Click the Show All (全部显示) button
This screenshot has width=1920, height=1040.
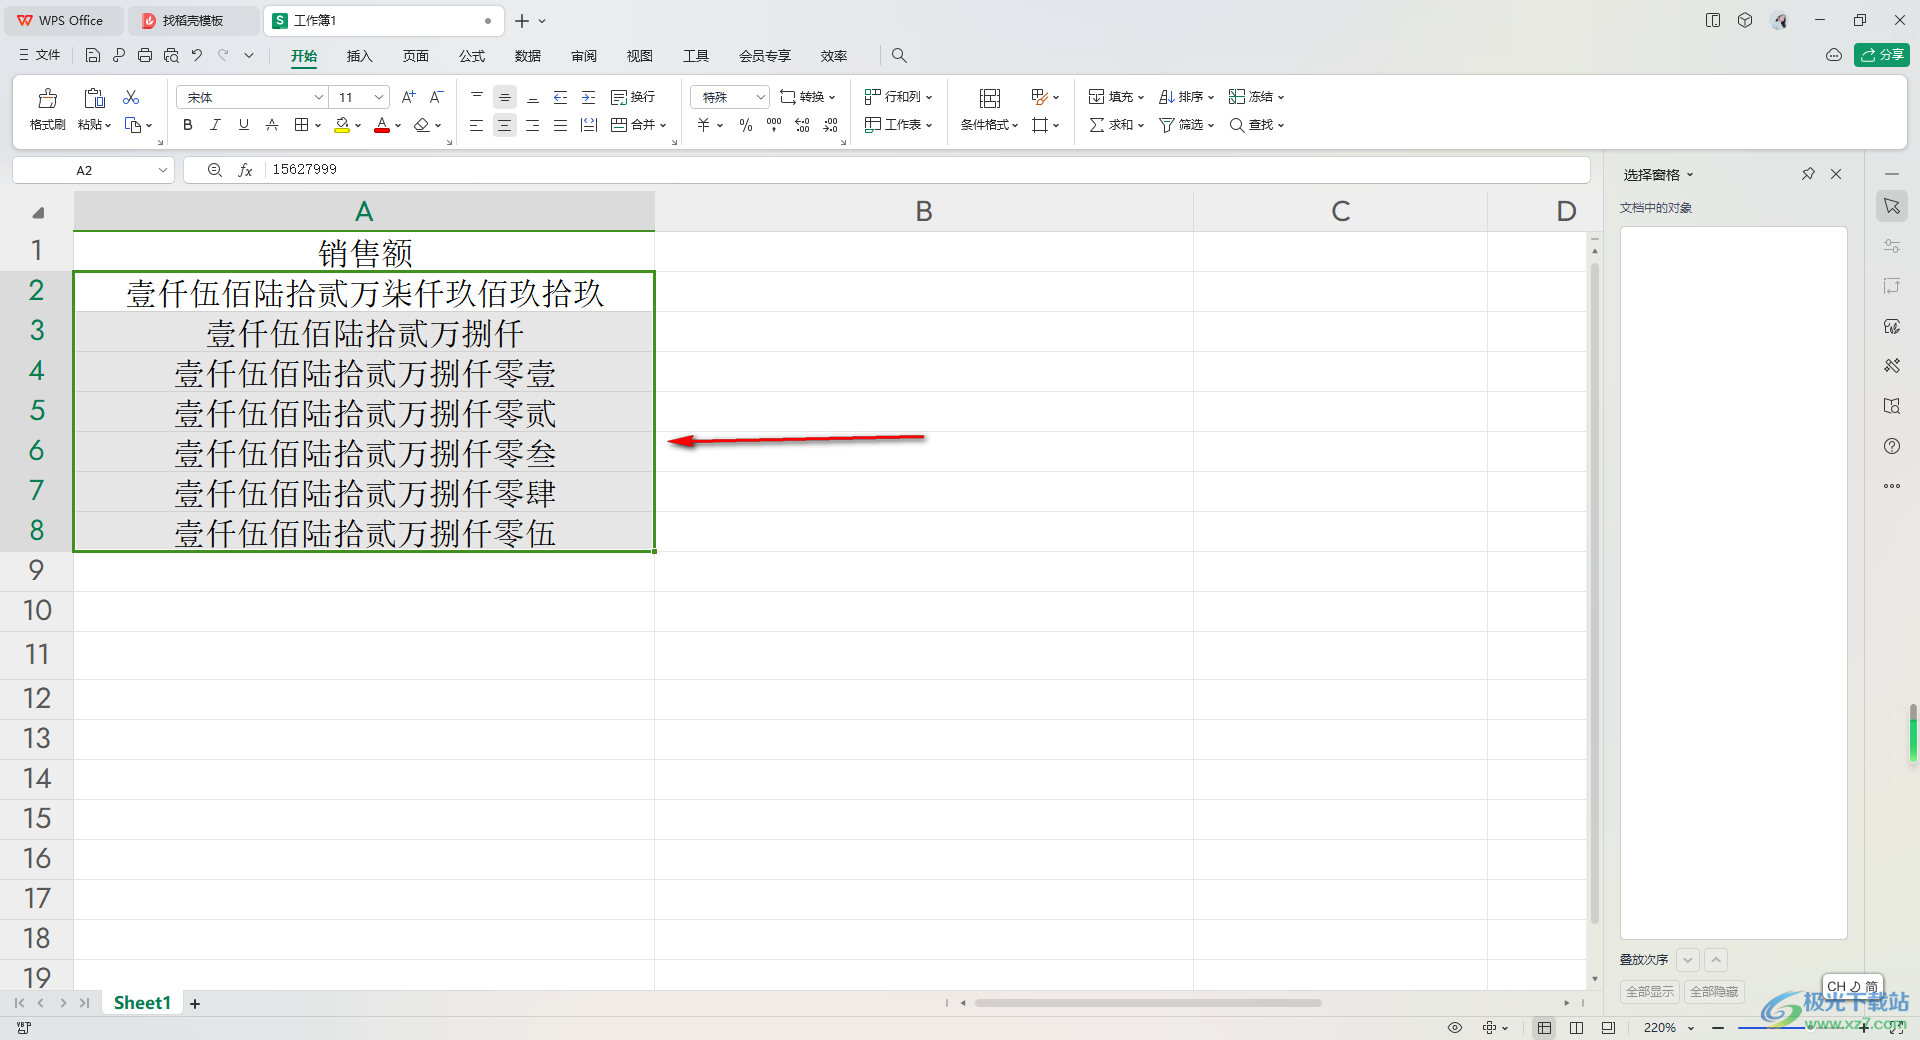point(1650,992)
